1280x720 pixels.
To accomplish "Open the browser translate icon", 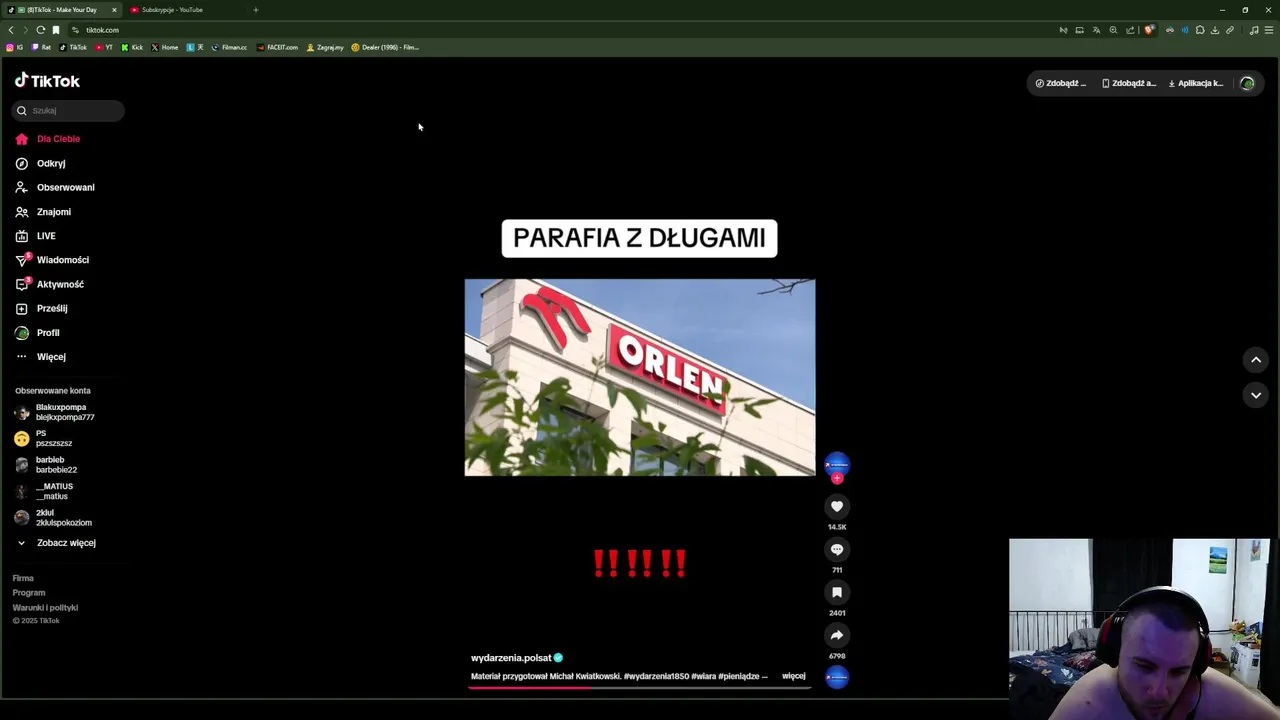I will pos(1096,30).
